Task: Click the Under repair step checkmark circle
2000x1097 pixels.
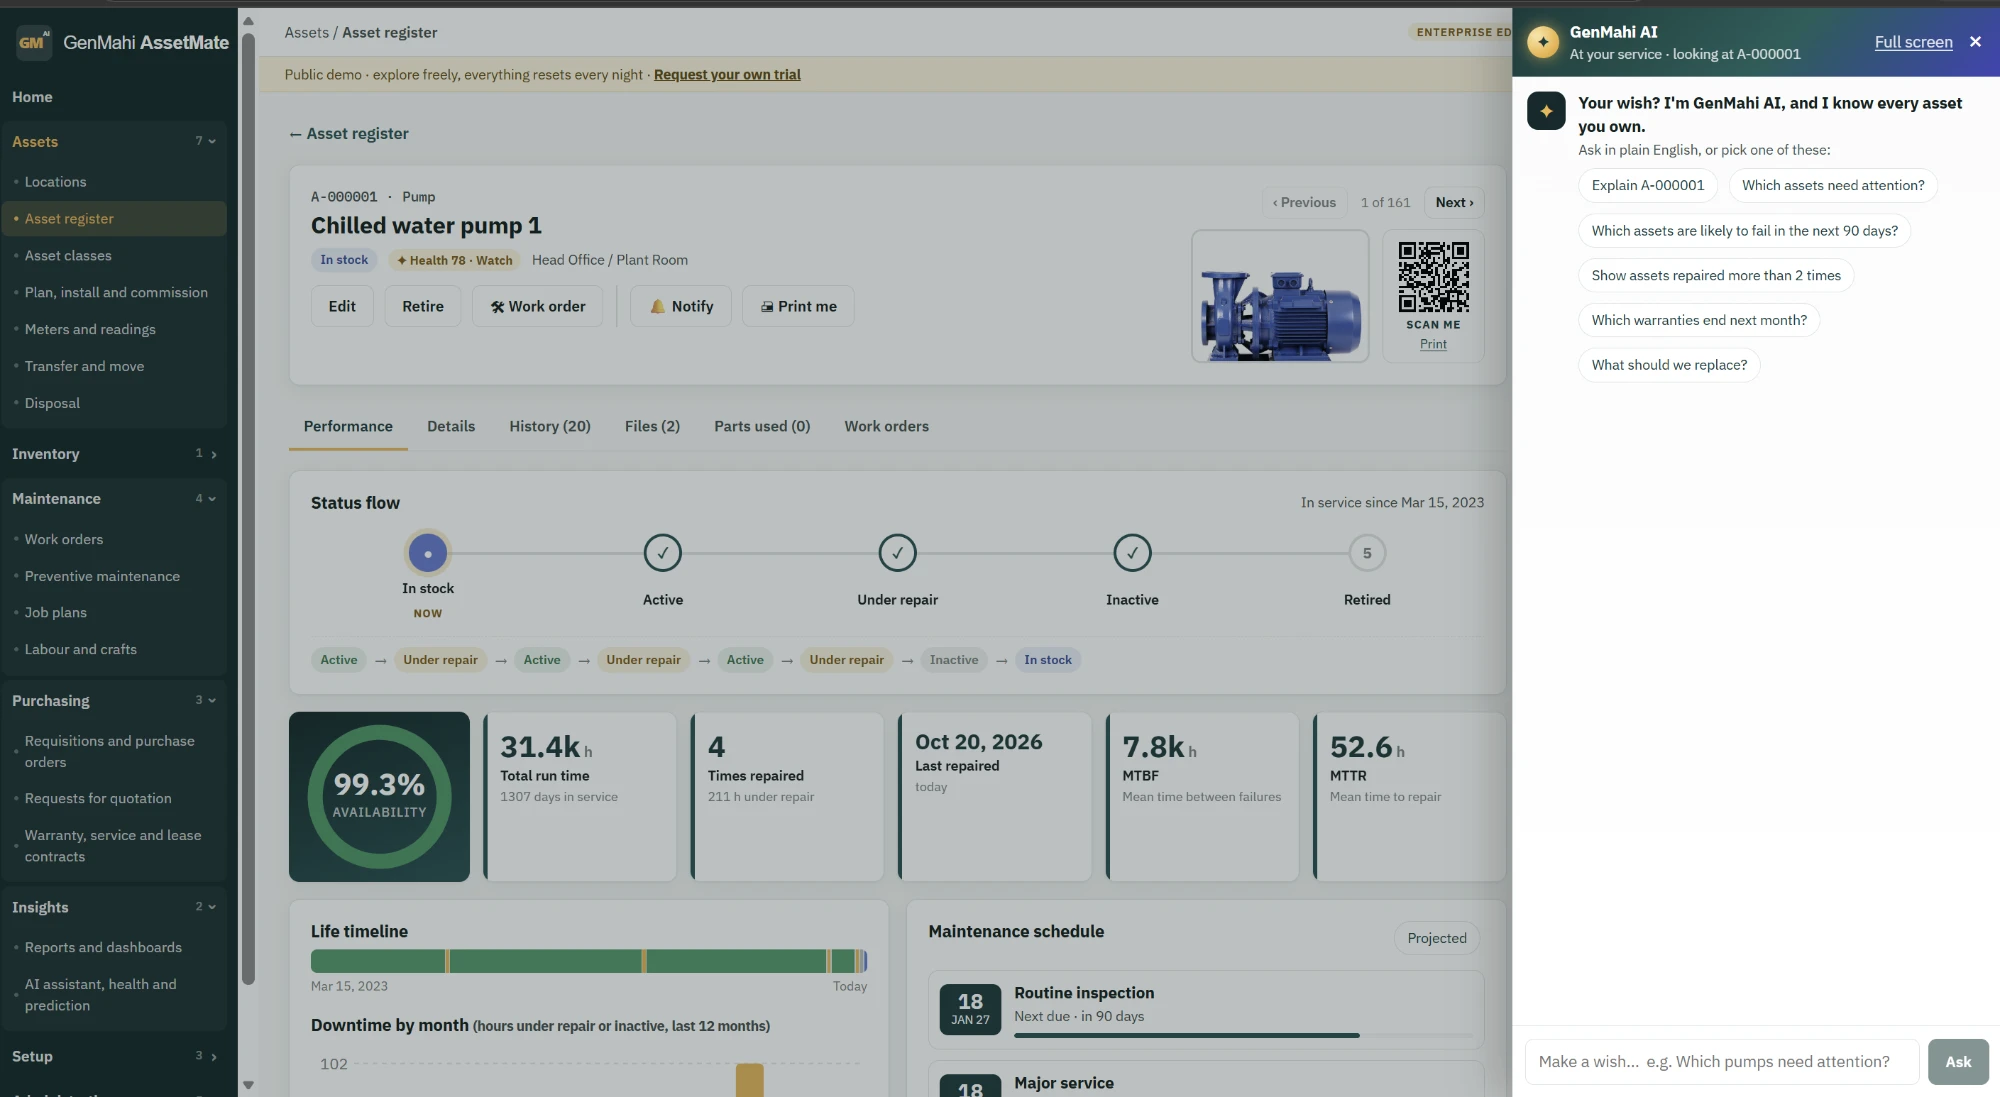Action: (897, 553)
